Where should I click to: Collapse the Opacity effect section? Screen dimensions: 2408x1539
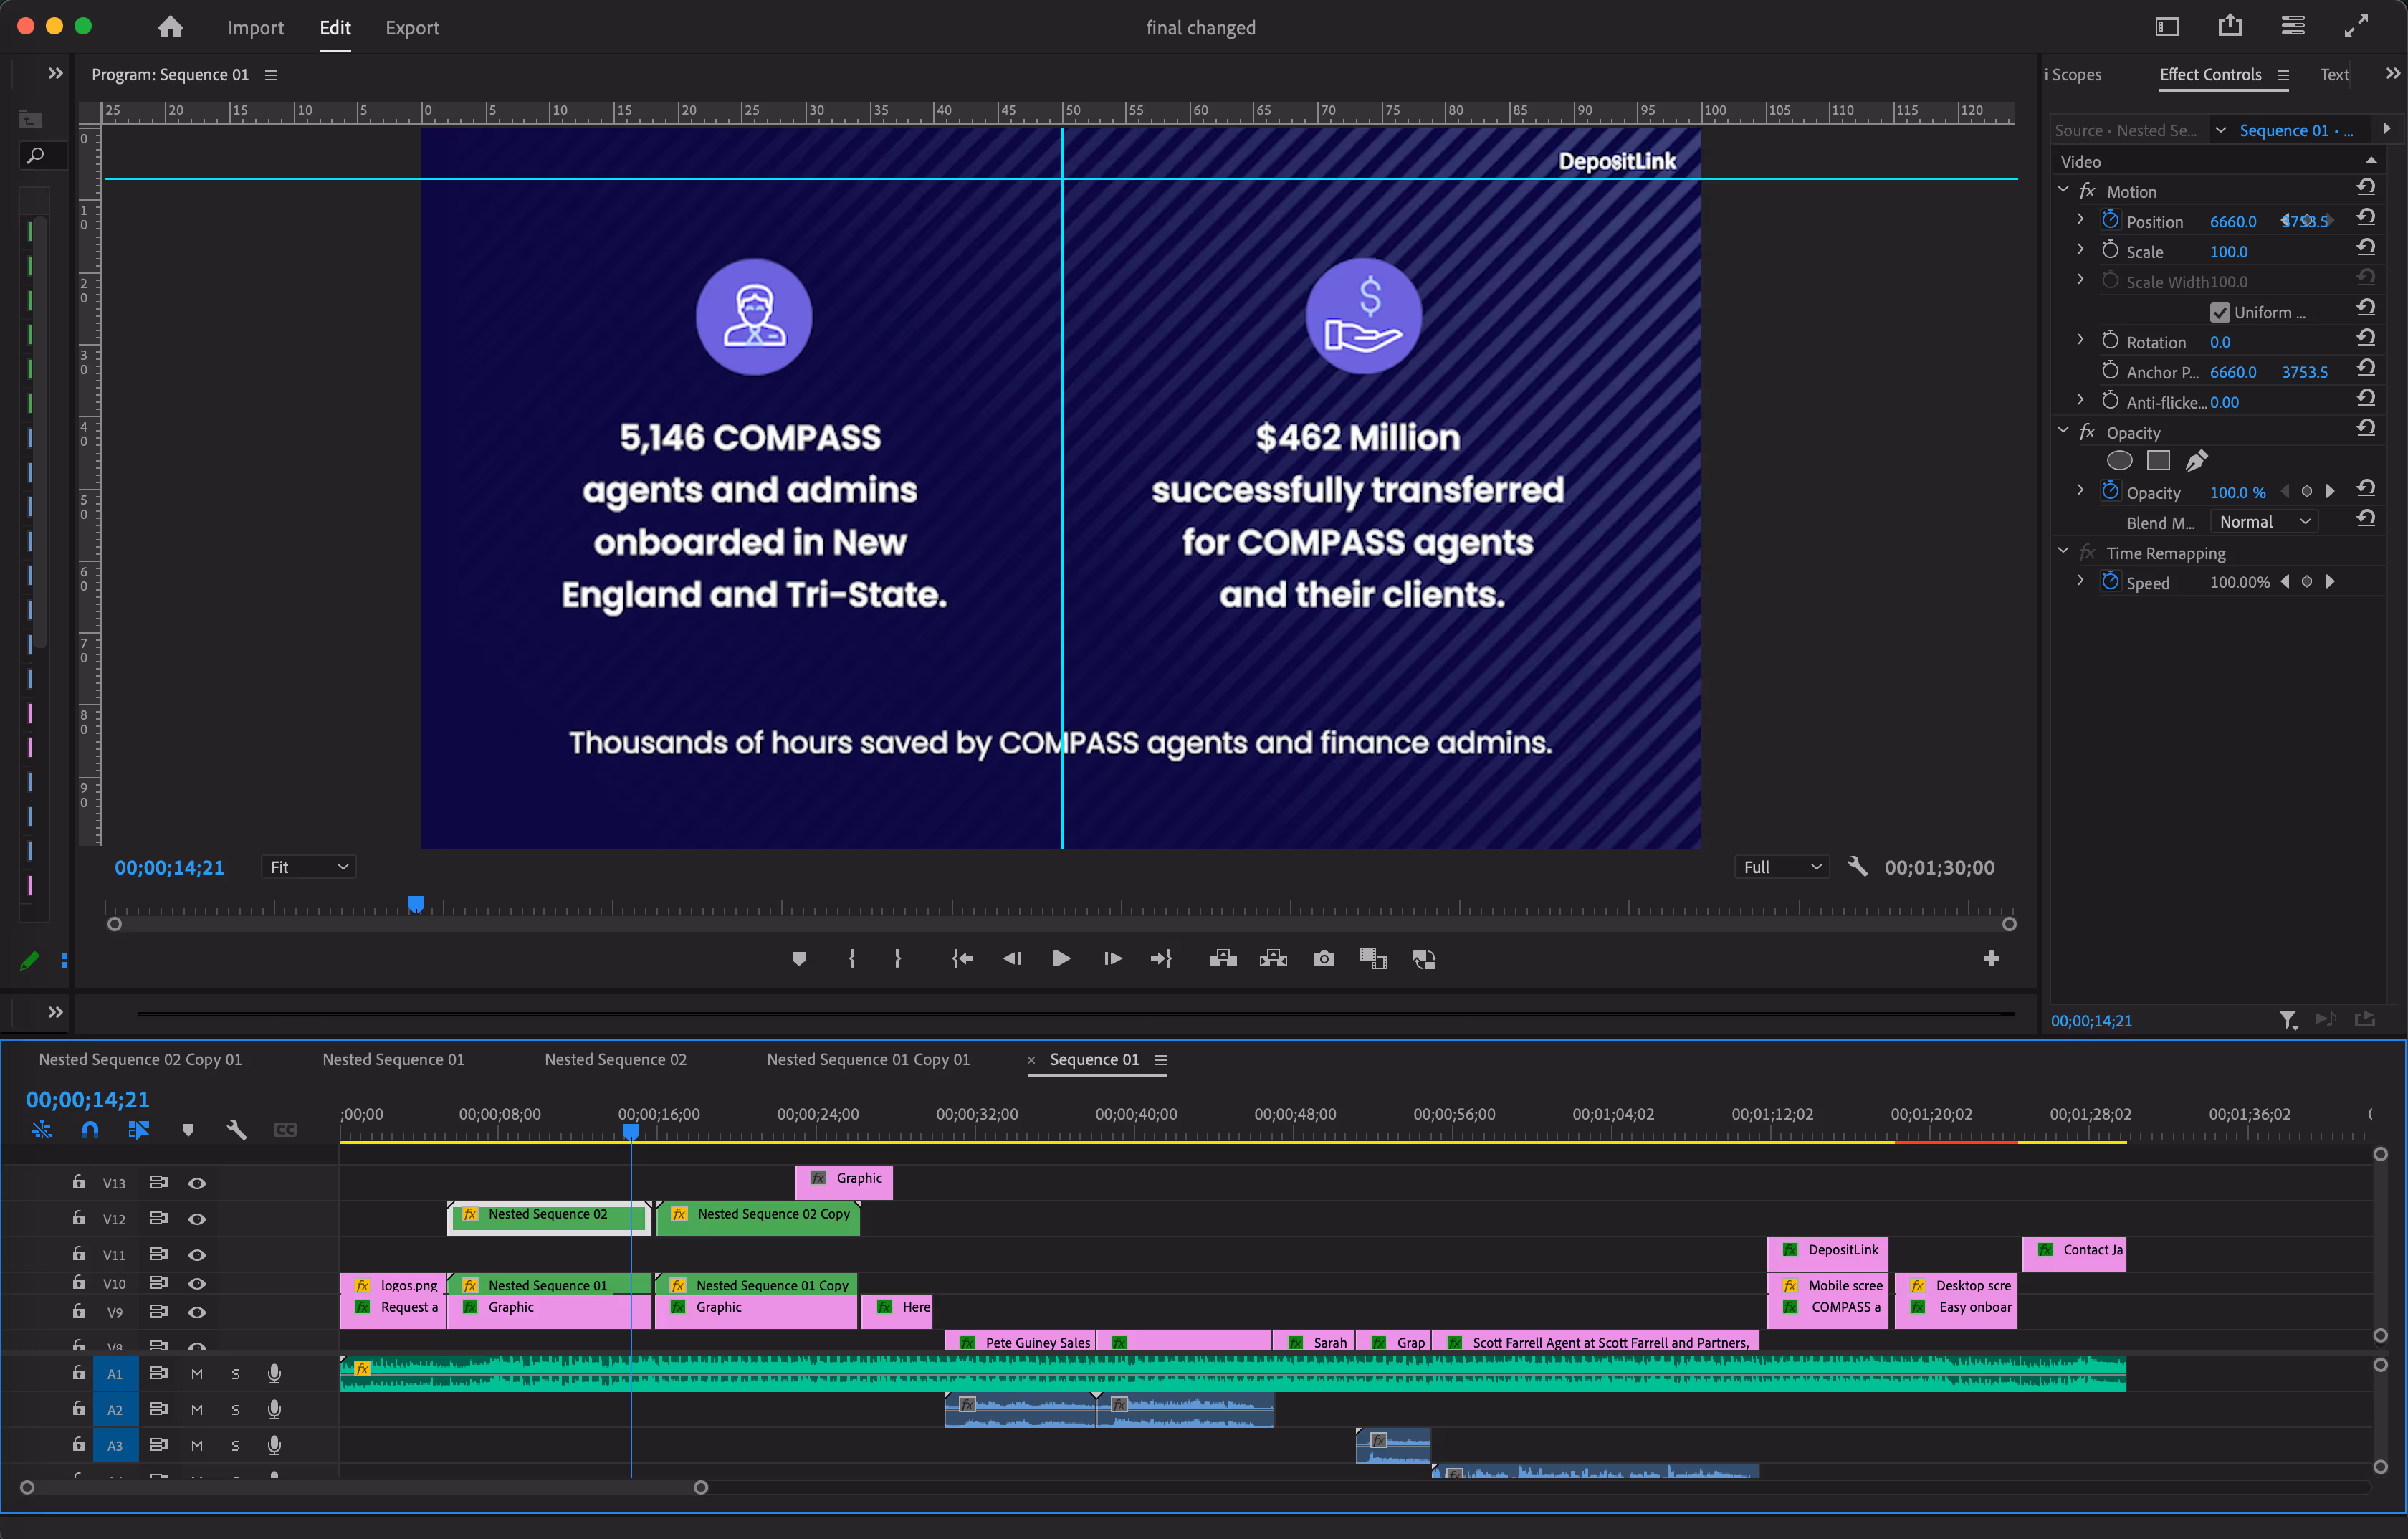[2063, 430]
